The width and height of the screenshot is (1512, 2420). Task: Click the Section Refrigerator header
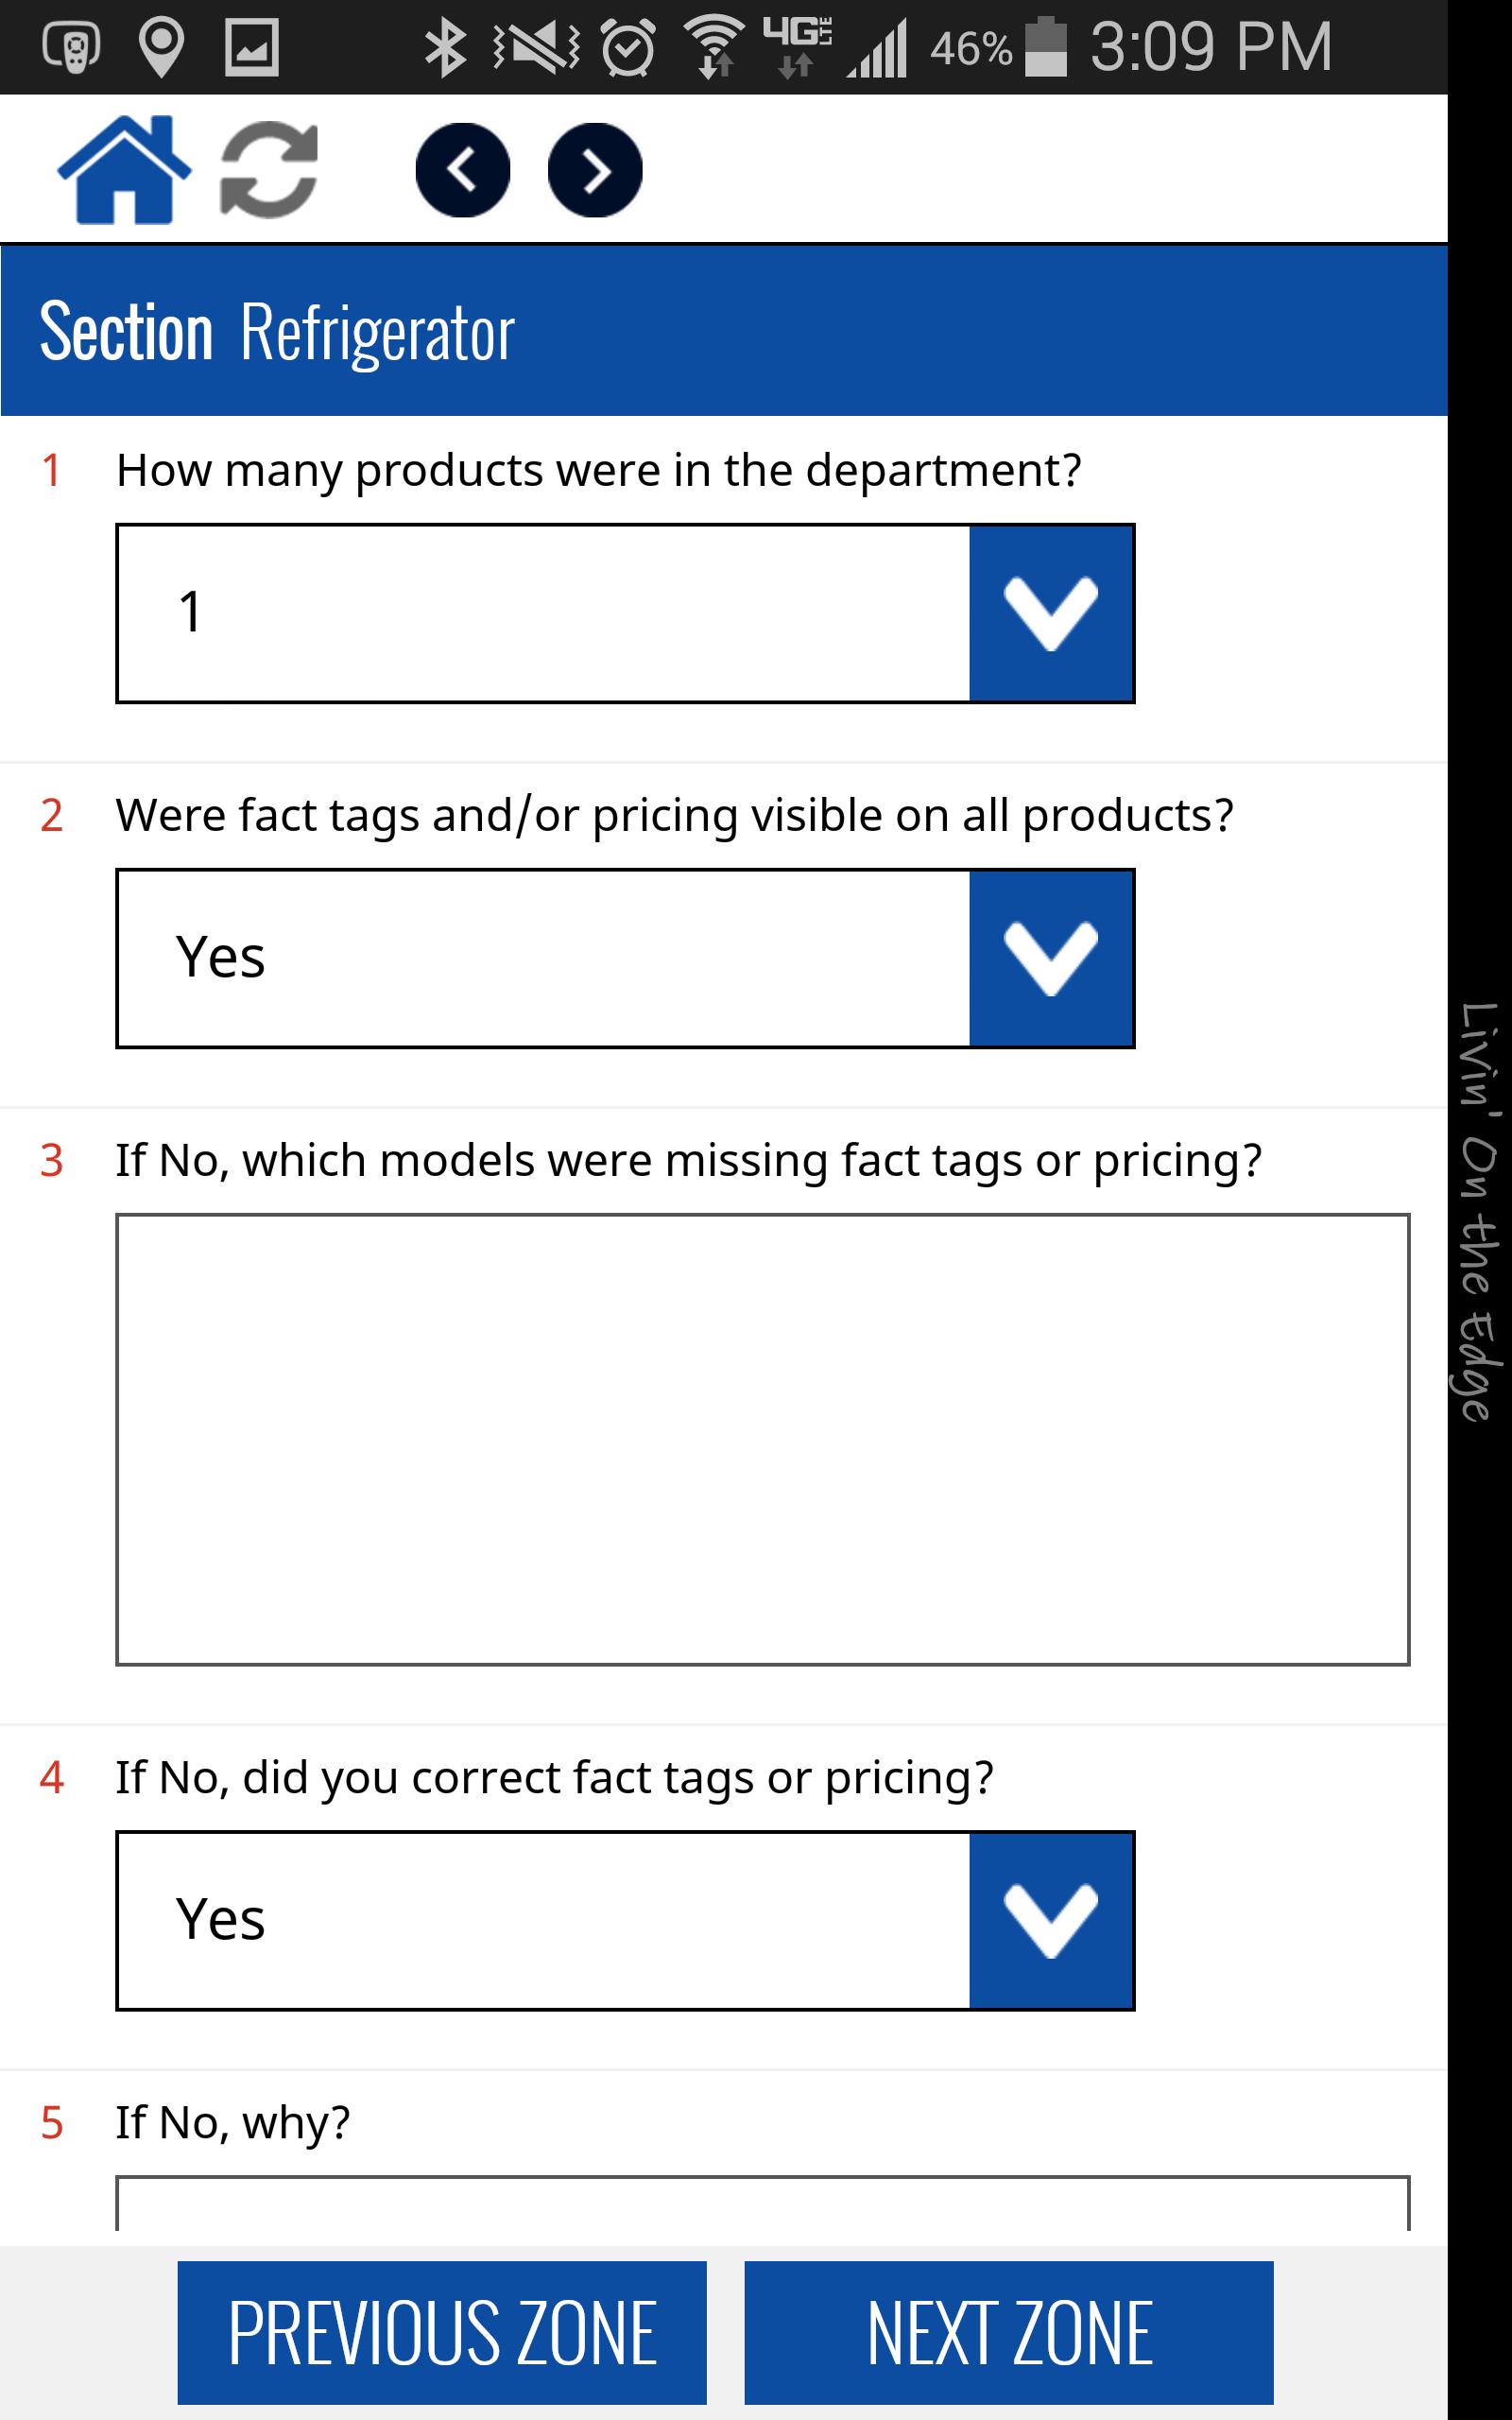tap(275, 330)
